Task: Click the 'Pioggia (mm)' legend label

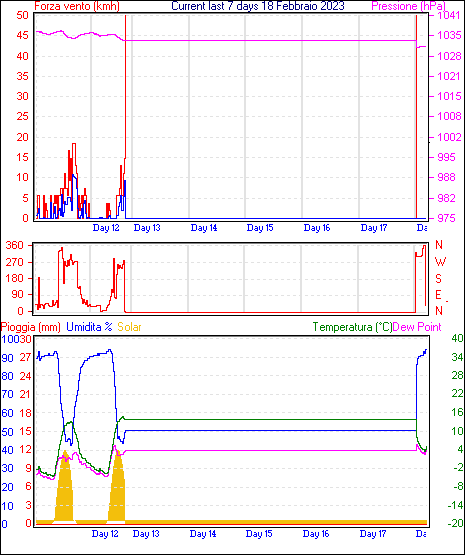Action: pyautogui.click(x=31, y=327)
